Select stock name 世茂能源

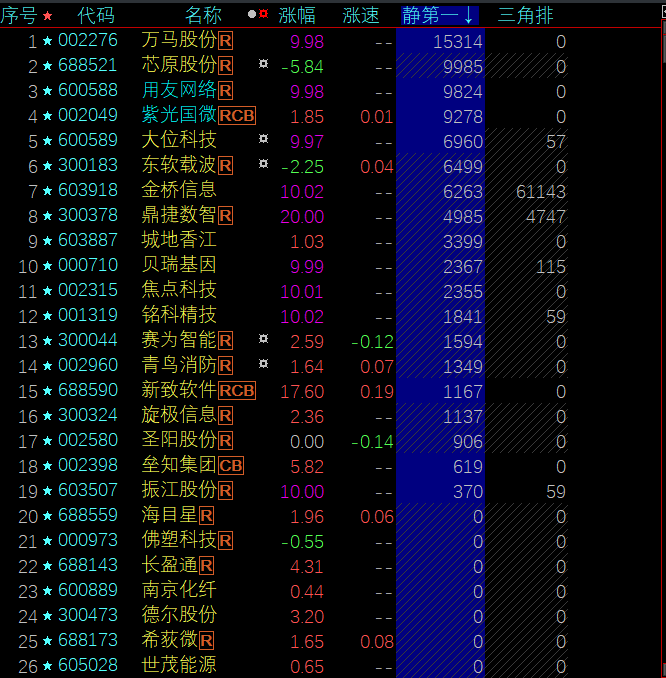coord(179,665)
